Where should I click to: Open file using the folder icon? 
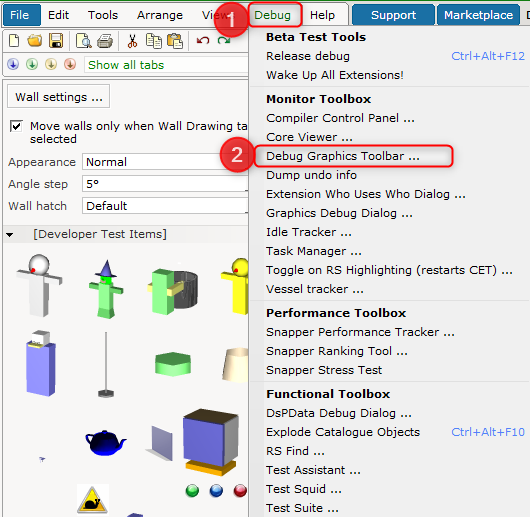[x=35, y=41]
